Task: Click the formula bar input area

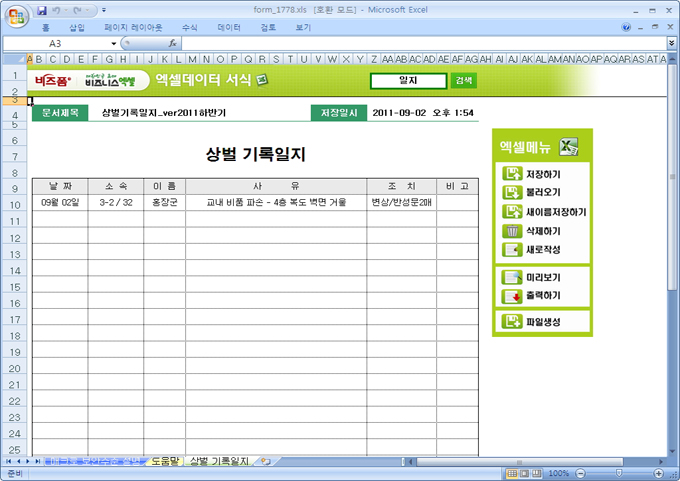Action: pyautogui.click(x=424, y=43)
